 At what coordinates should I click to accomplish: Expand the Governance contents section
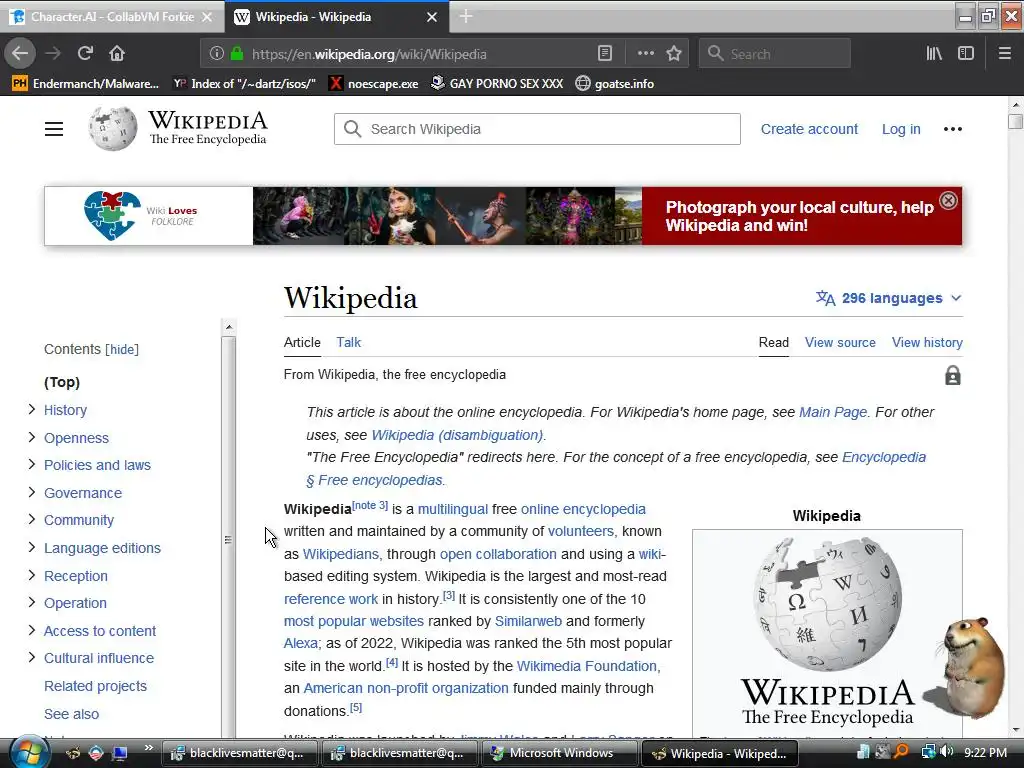pos(31,492)
